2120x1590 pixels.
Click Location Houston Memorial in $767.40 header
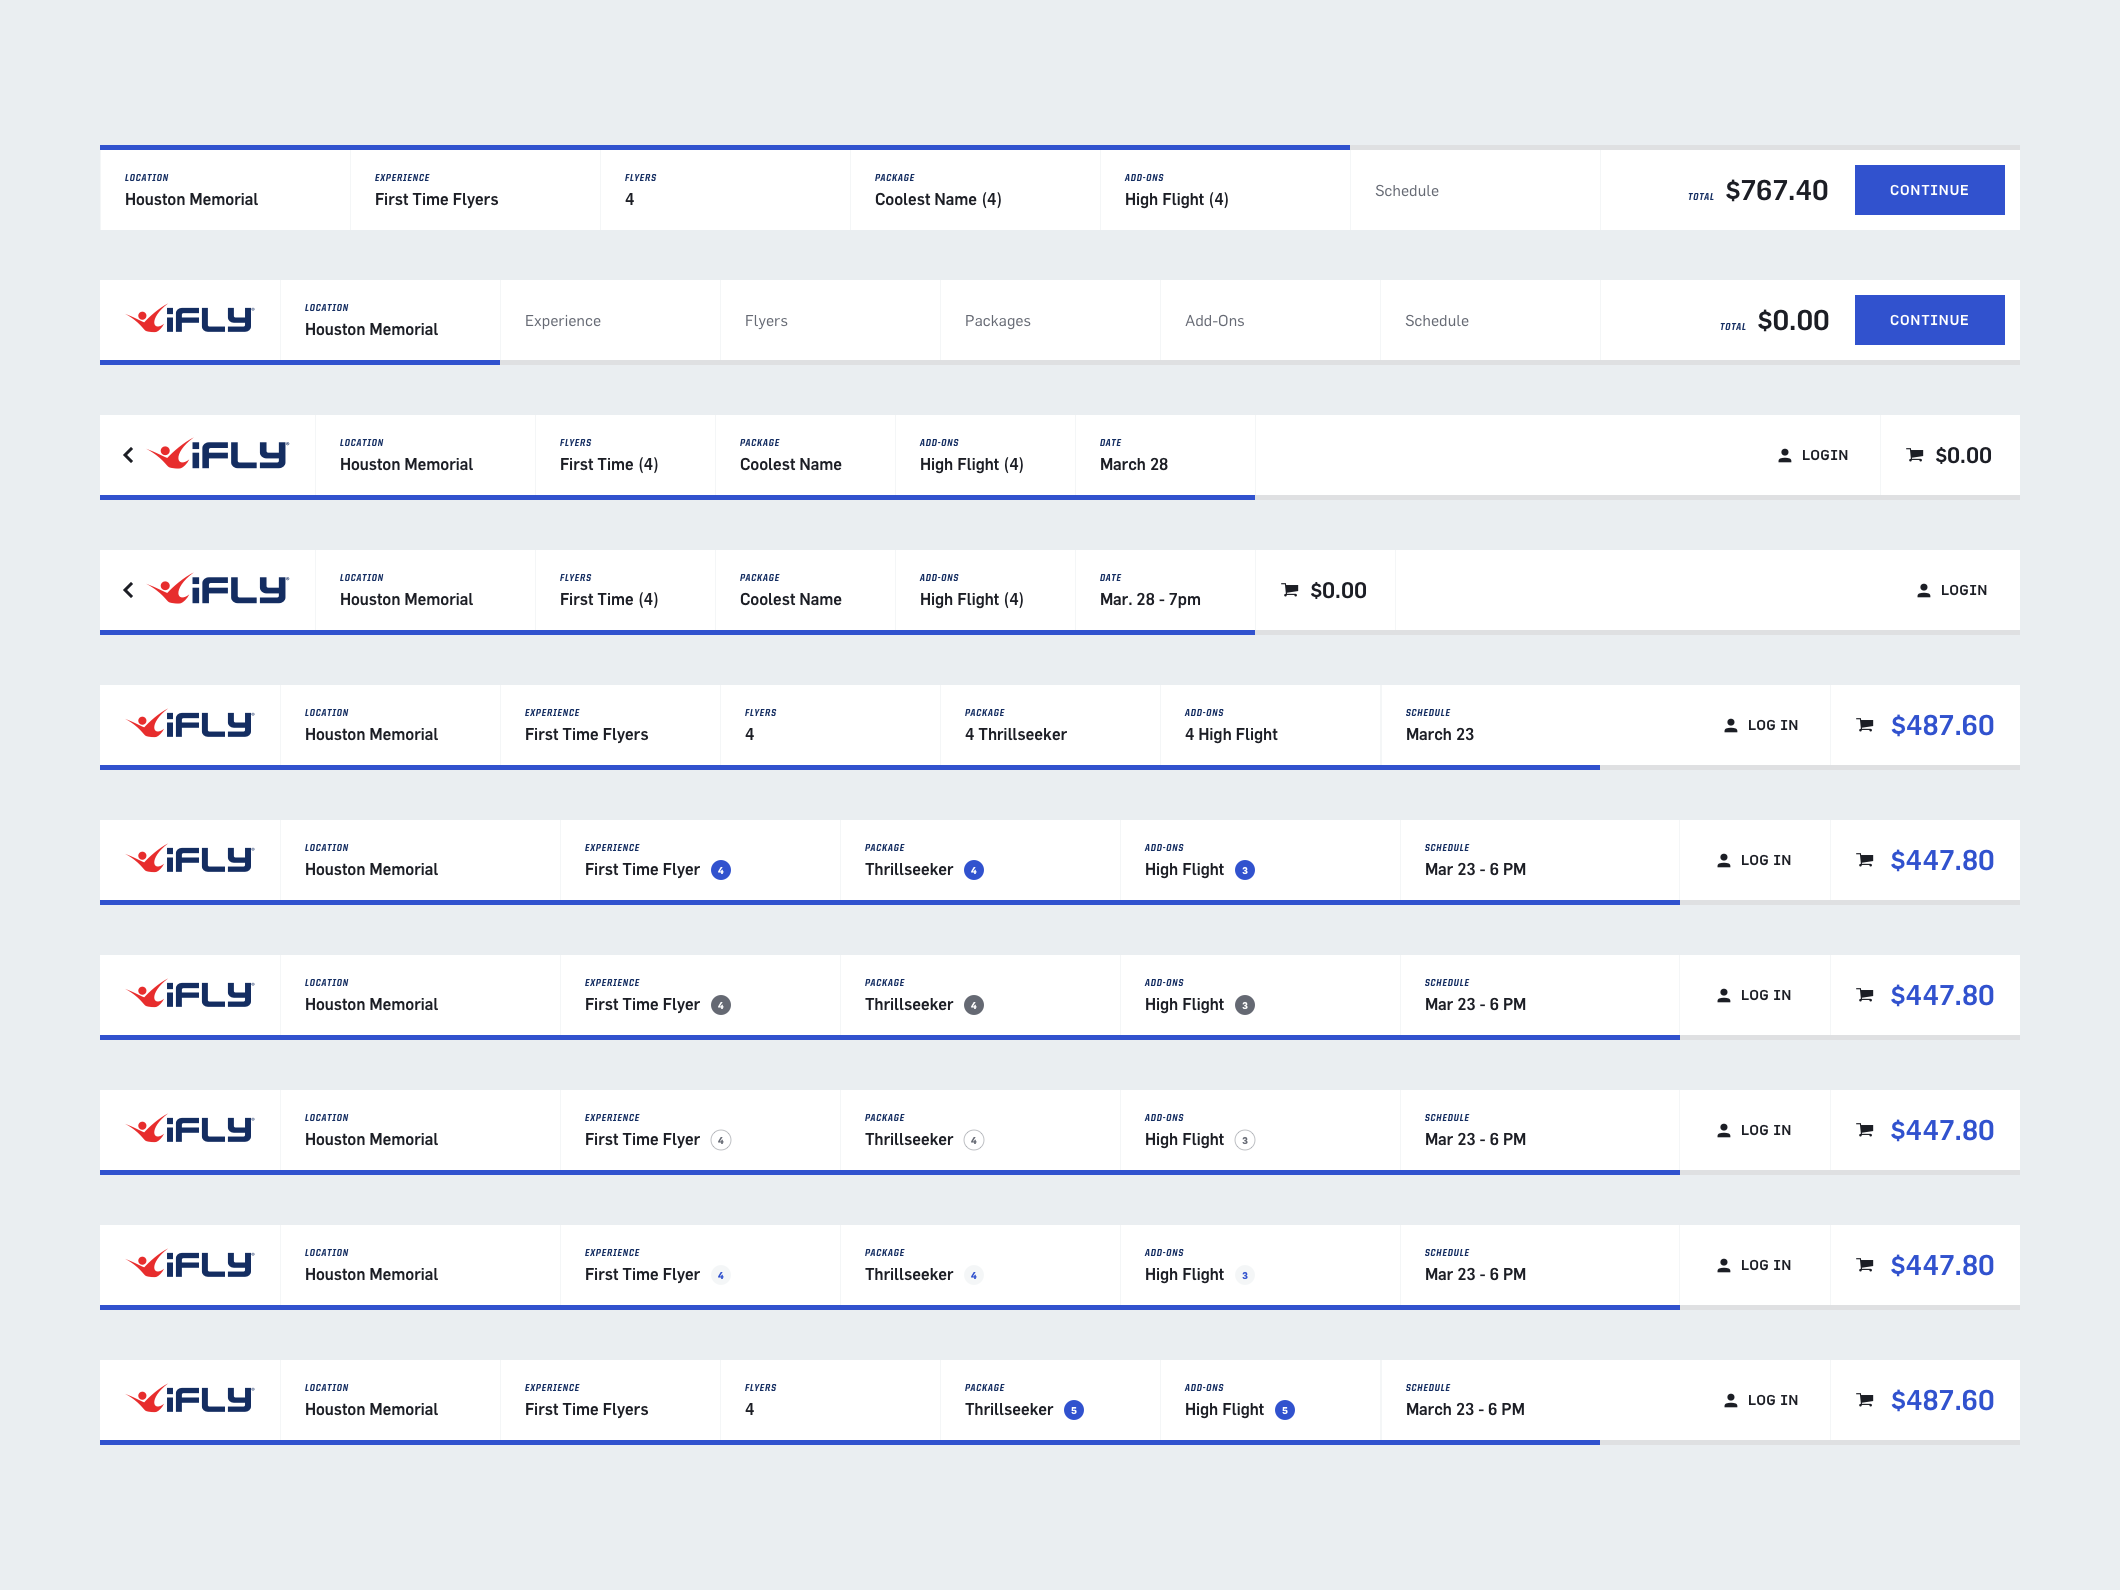(x=225, y=190)
